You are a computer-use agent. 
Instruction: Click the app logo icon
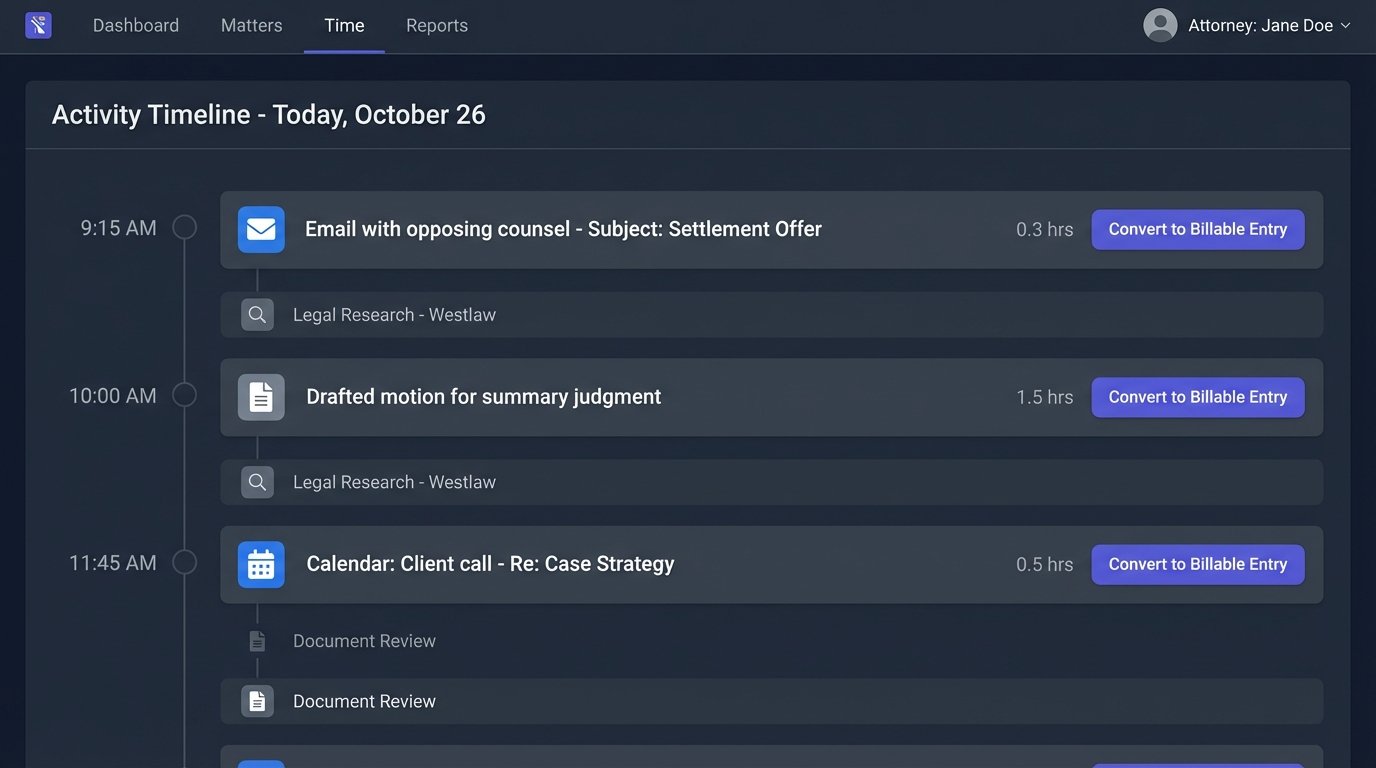coord(38,25)
